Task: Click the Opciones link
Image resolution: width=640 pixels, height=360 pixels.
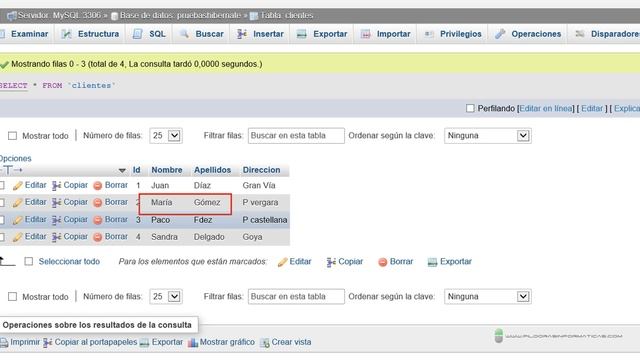Action: coord(16,158)
